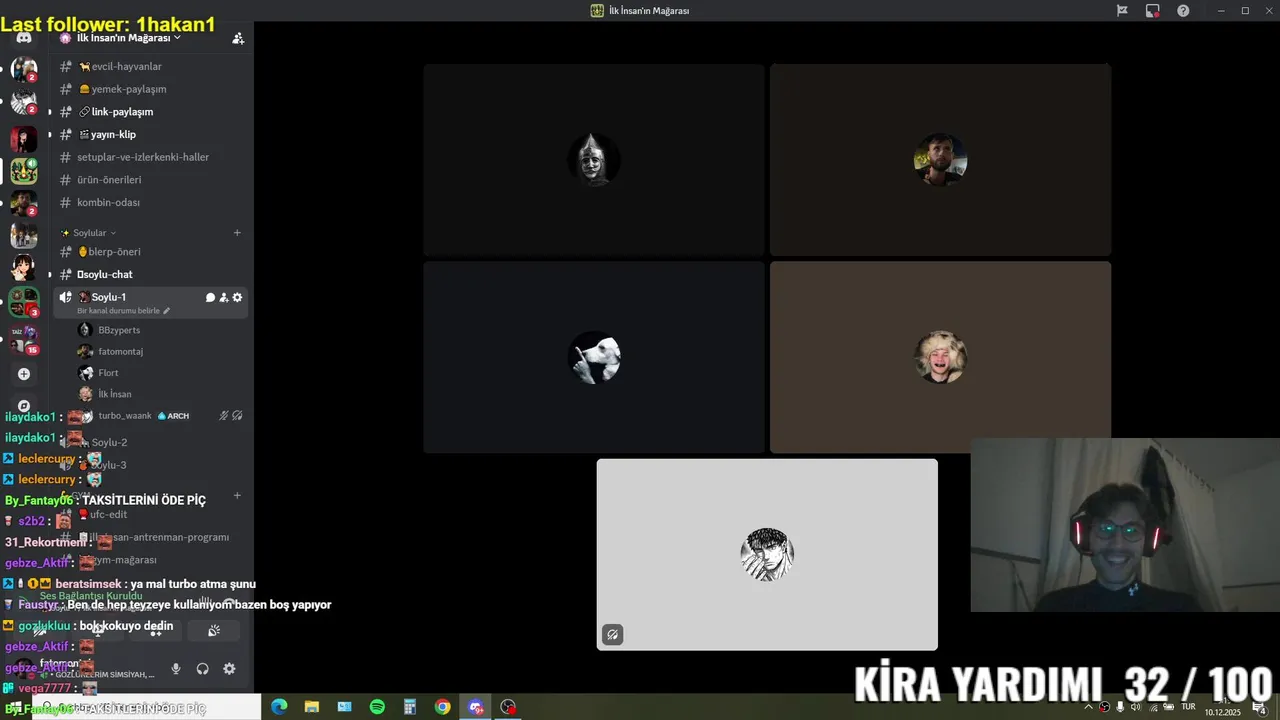Switch to Discord app in the taskbar
Screen dimensions: 1280x720
pyautogui.click(x=475, y=707)
